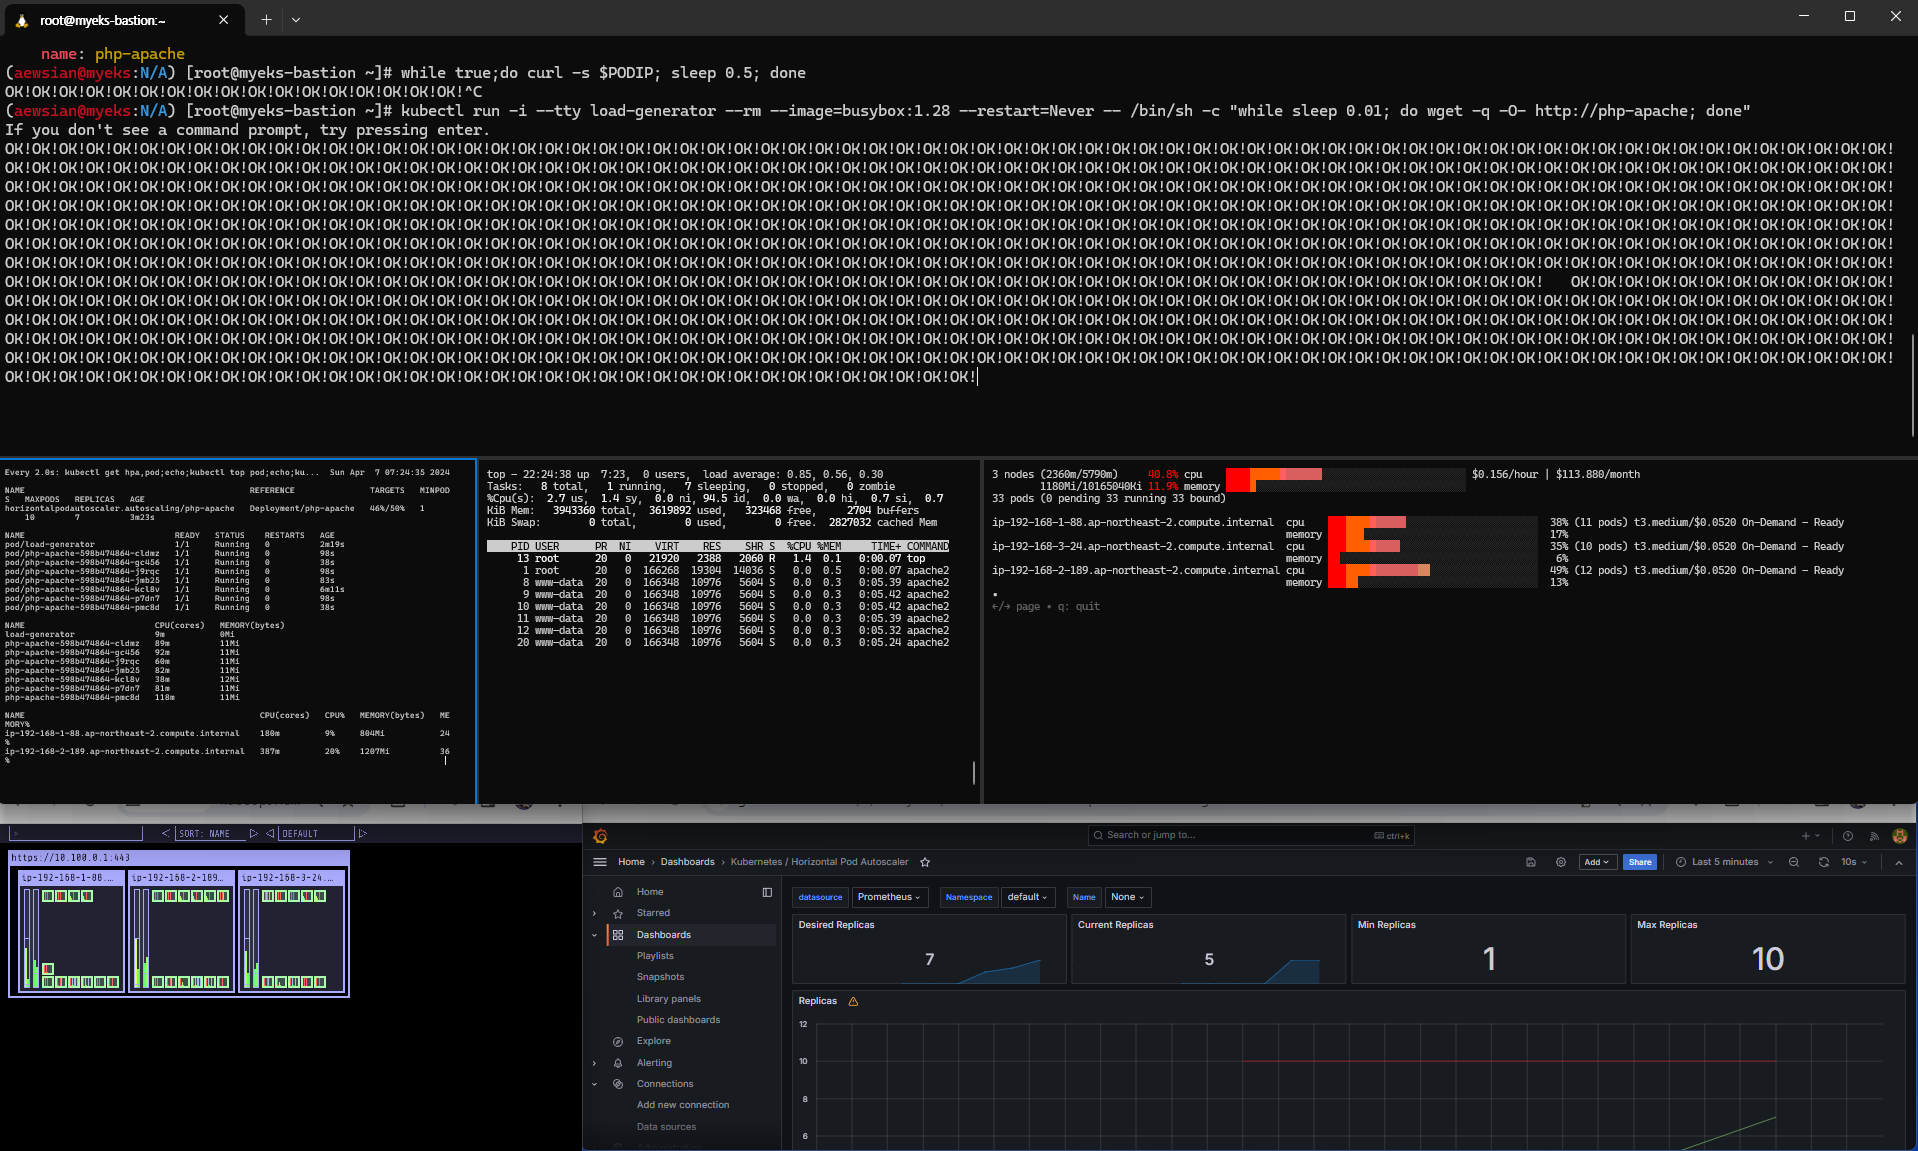The image size is (1918, 1151).
Task: Click the DEFAULT theme selector
Action: point(317,833)
